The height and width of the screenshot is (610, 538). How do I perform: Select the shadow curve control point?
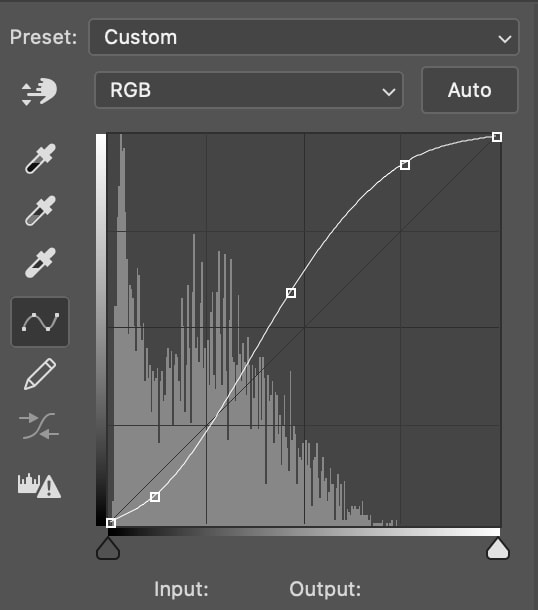155,497
